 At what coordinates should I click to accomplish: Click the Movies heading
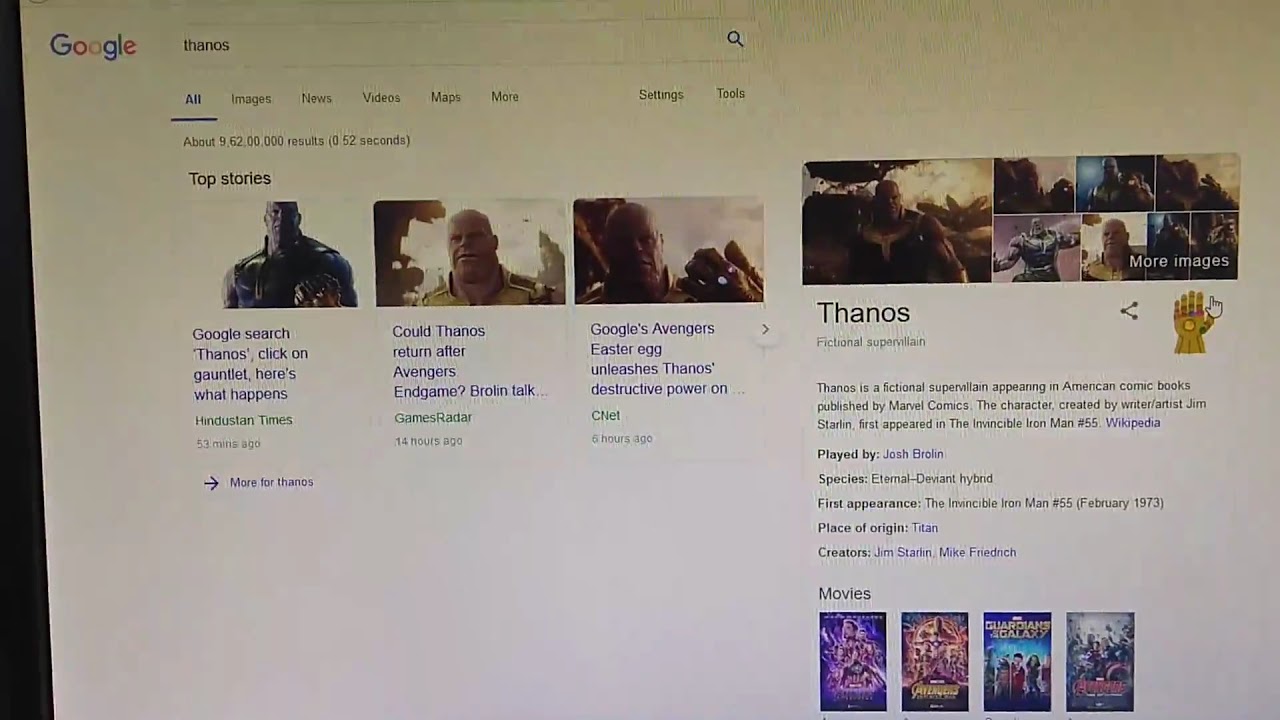(845, 594)
